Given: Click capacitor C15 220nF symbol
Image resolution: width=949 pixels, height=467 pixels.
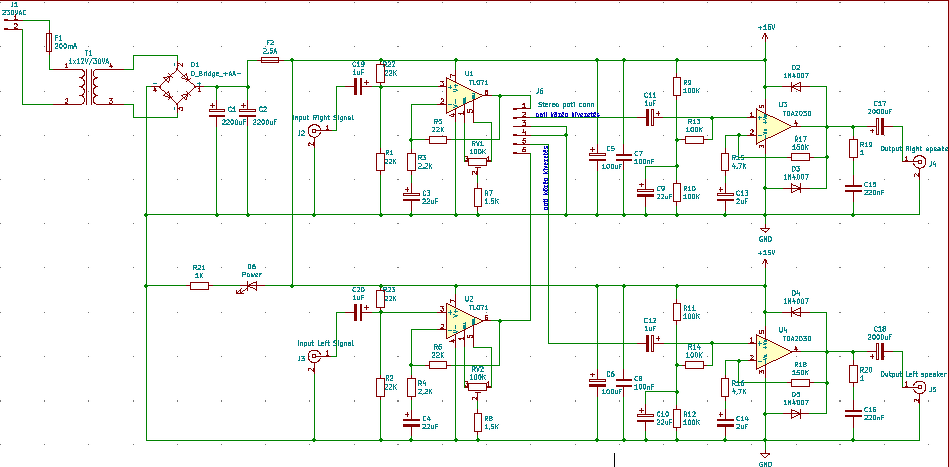Looking at the screenshot, I should coord(853,188).
